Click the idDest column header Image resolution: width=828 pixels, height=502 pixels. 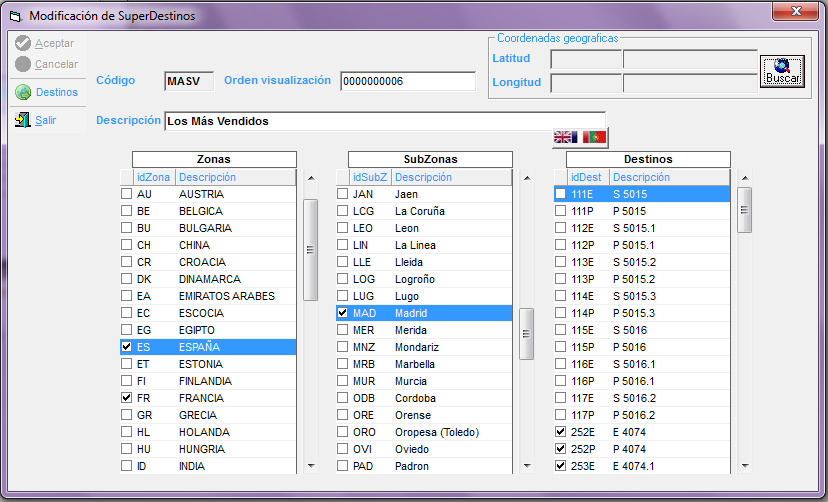click(588, 177)
